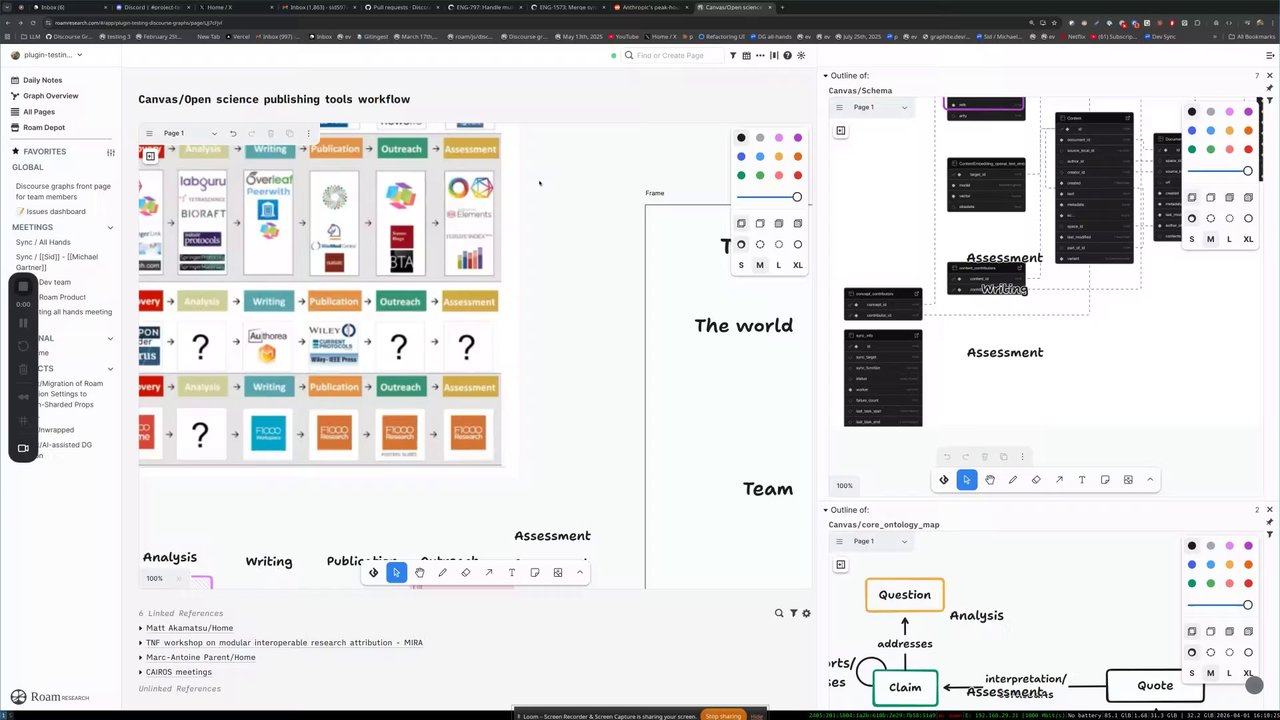Open the main canvas hamburger menu

tap(150, 133)
